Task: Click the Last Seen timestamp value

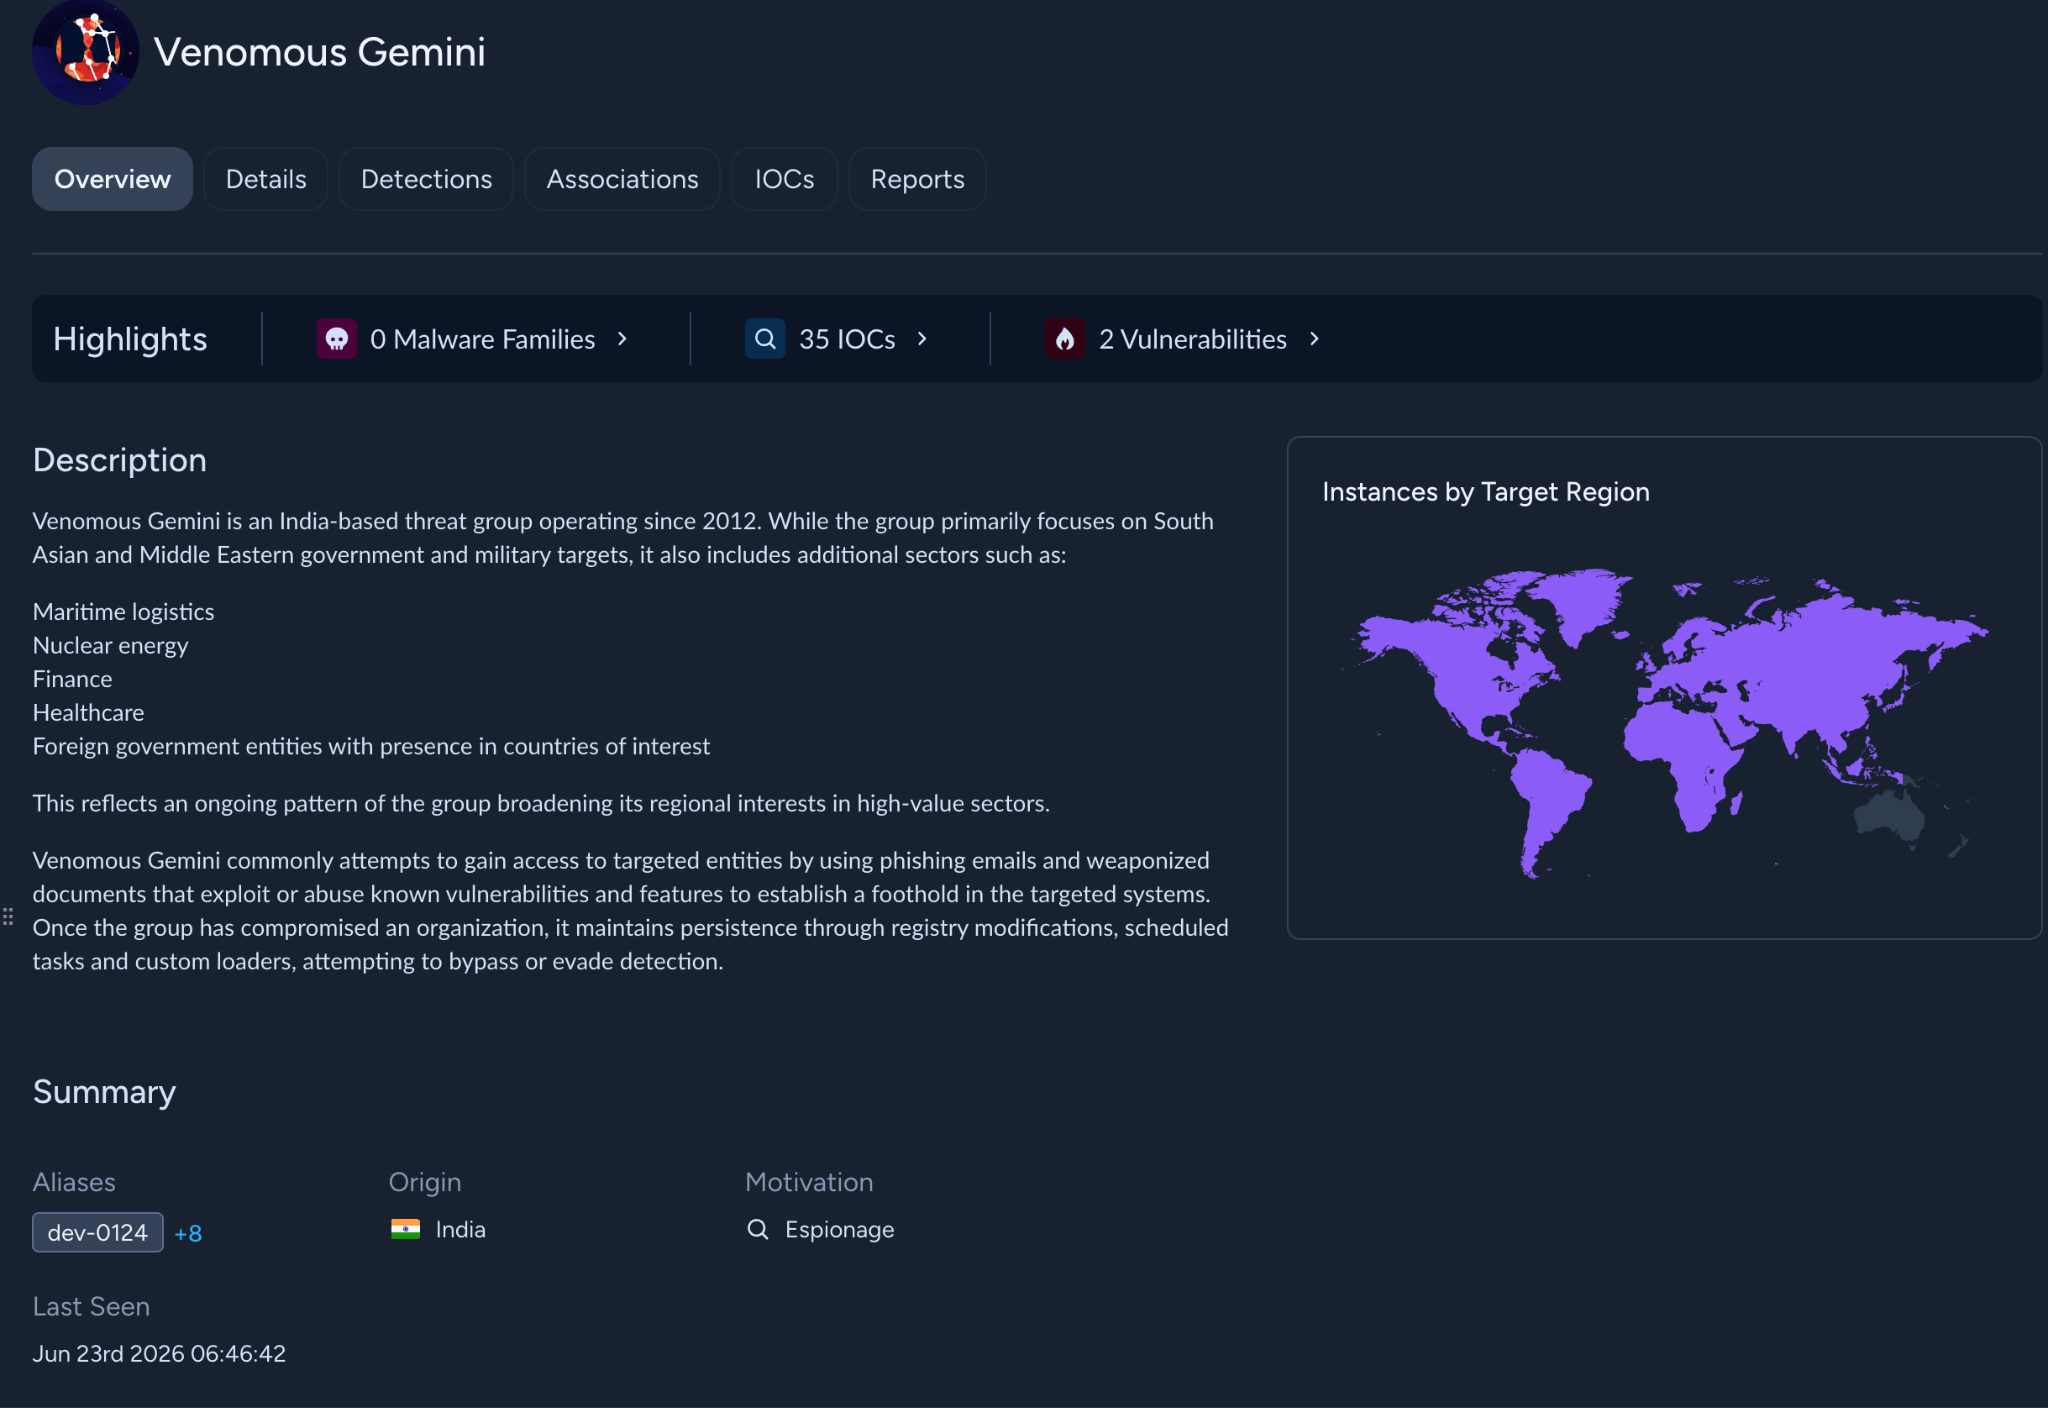Action: 159,1353
